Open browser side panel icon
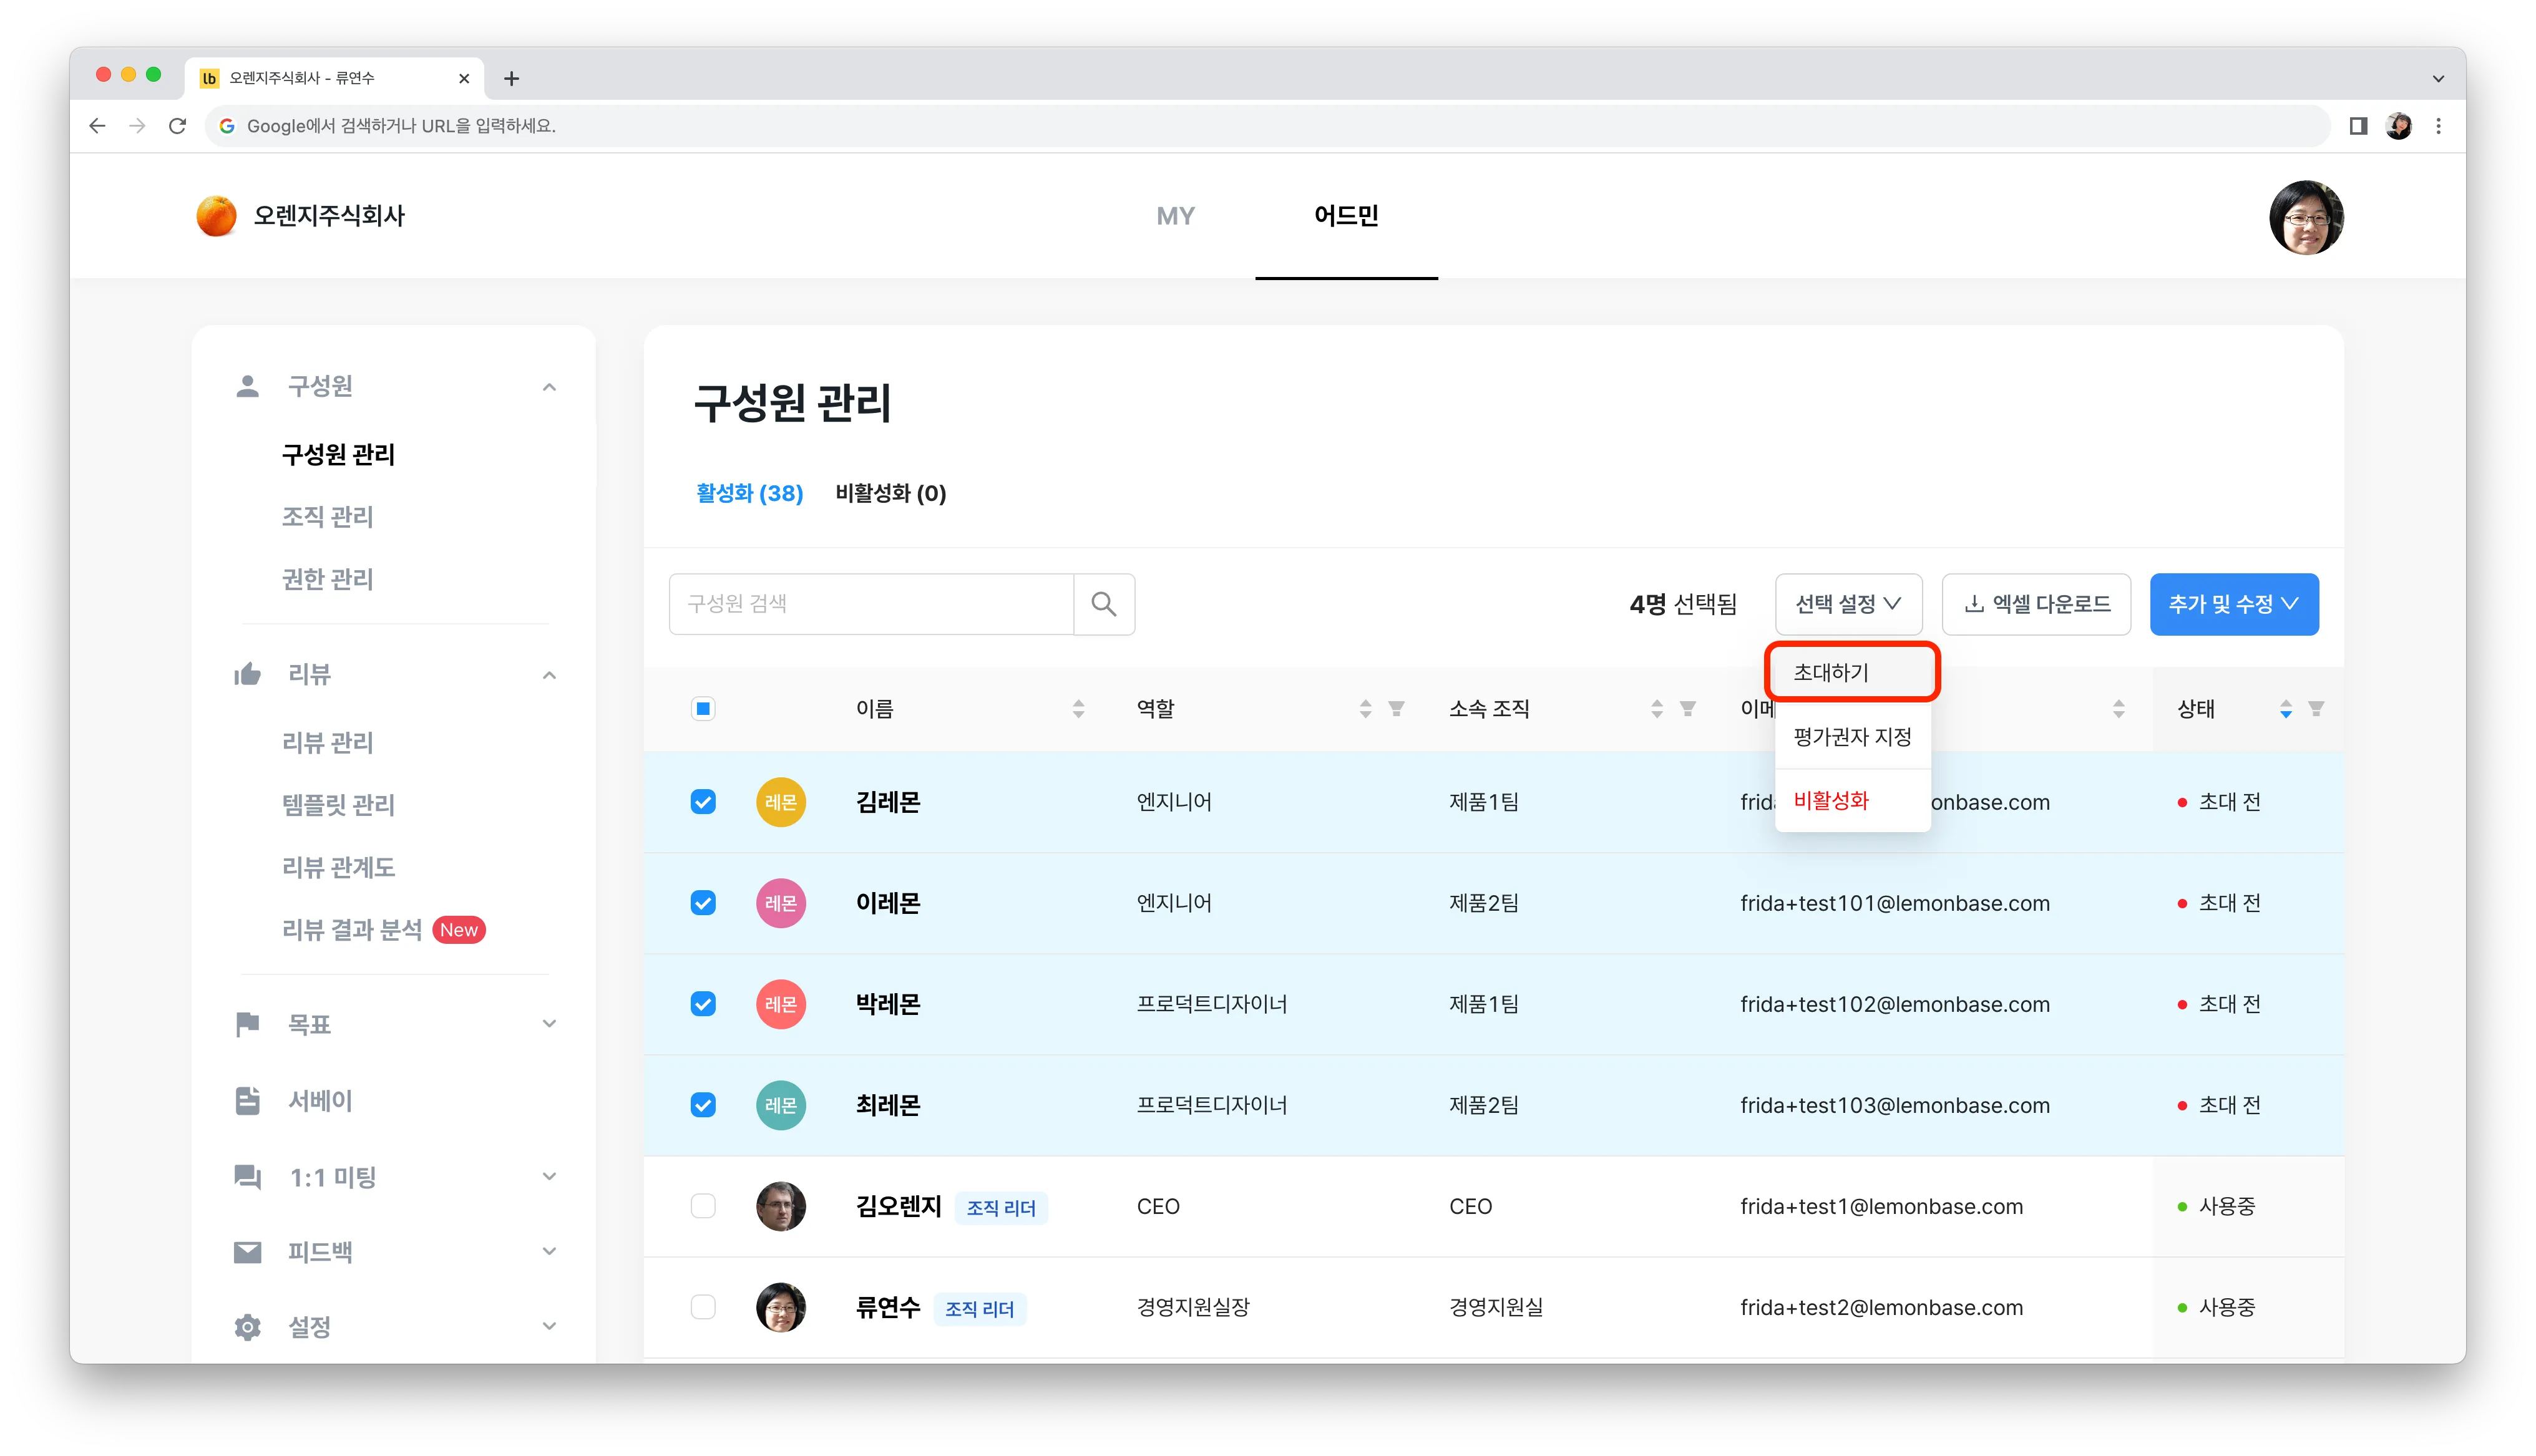The height and width of the screenshot is (1456, 2536). tap(2358, 126)
